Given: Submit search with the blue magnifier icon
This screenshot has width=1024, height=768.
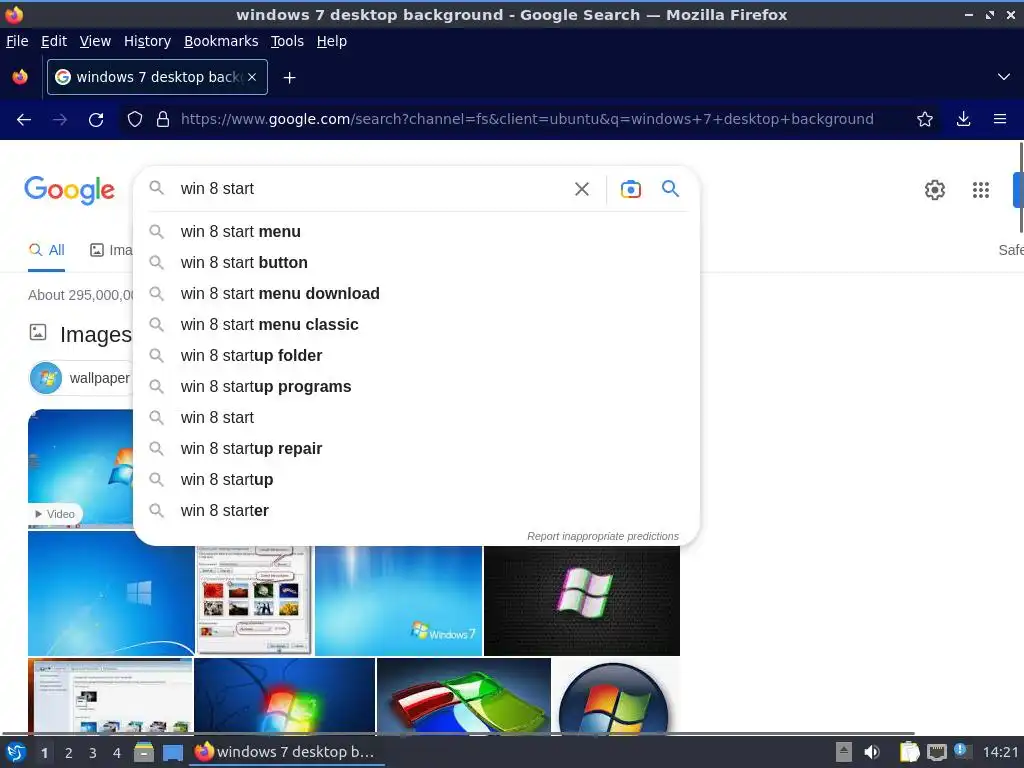Looking at the screenshot, I should pos(671,189).
